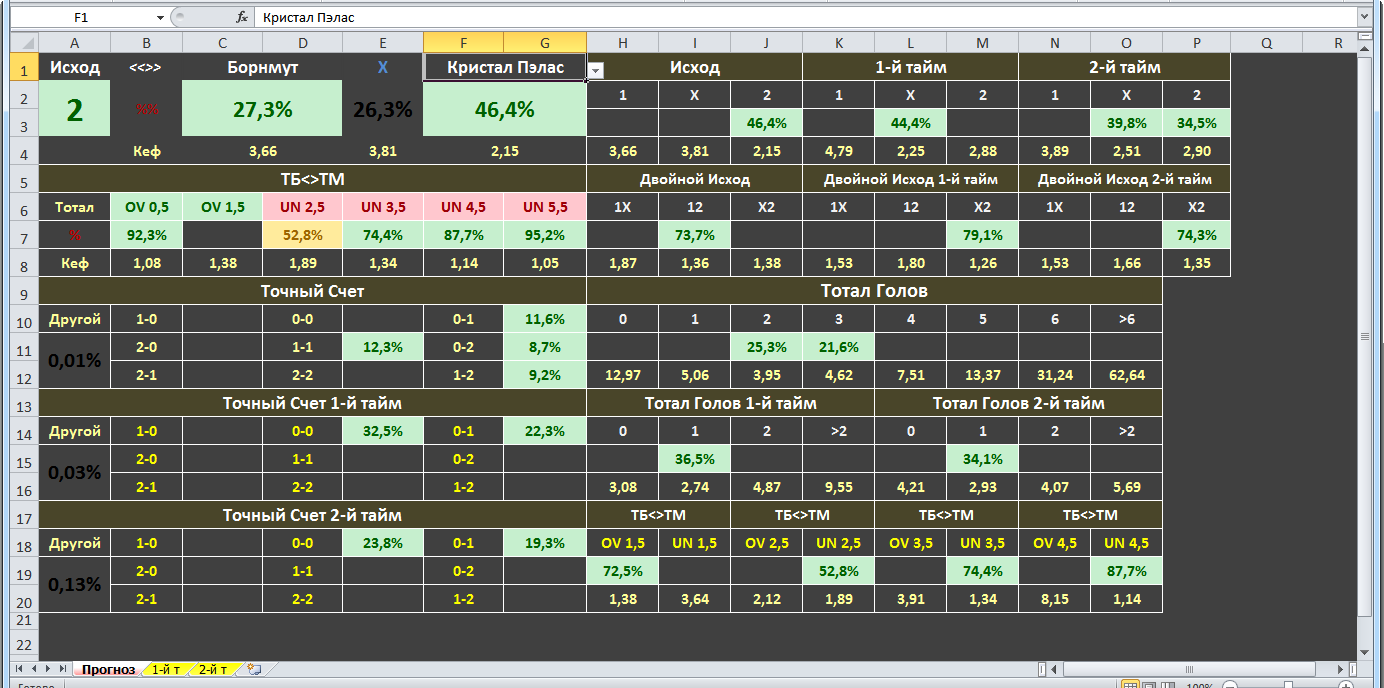The height and width of the screenshot is (688, 1384).
Task: Select the blue X cell in row 1
Action: (x=383, y=68)
